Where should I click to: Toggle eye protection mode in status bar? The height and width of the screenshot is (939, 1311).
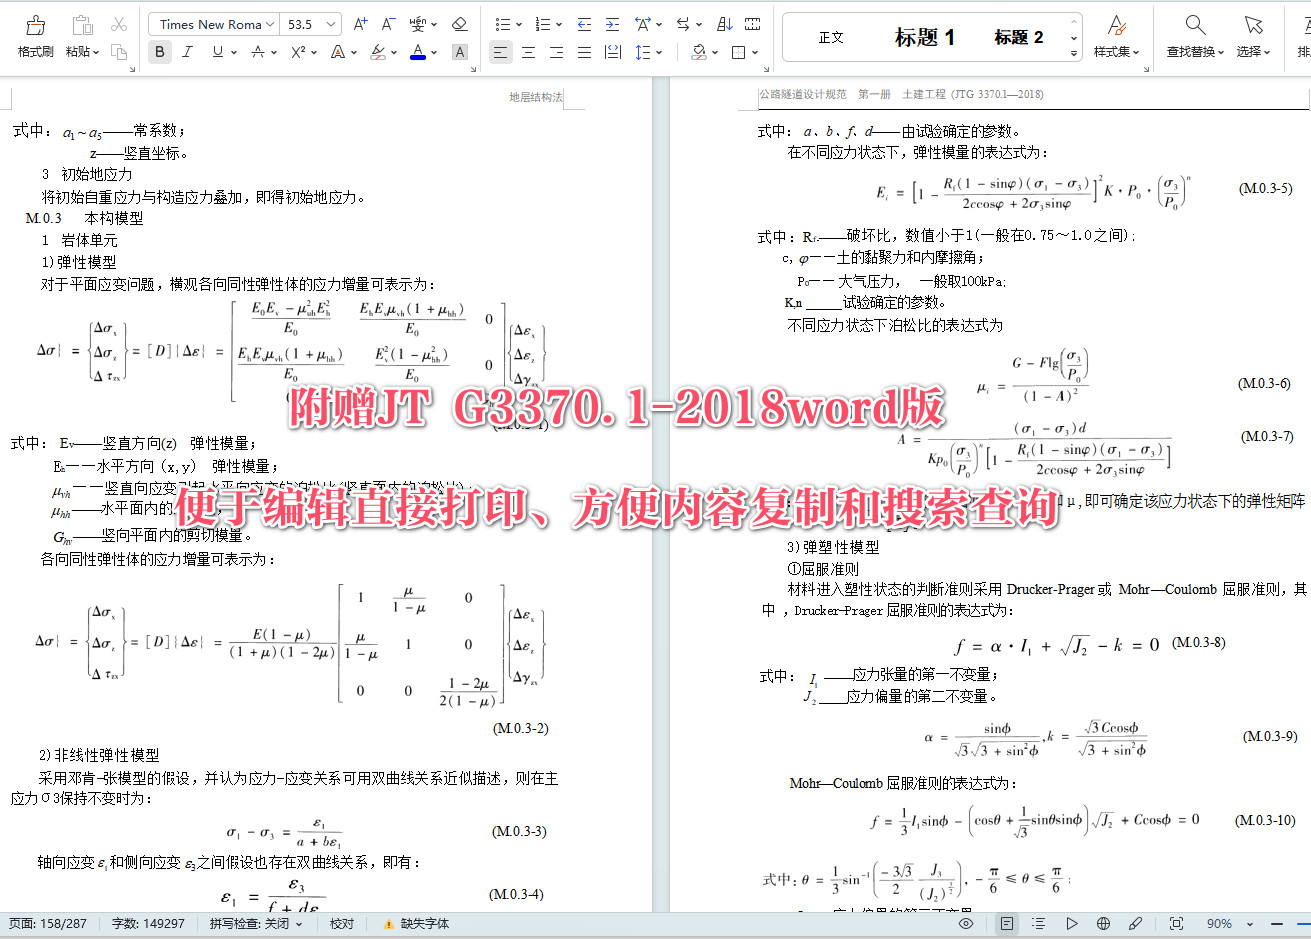point(966,924)
